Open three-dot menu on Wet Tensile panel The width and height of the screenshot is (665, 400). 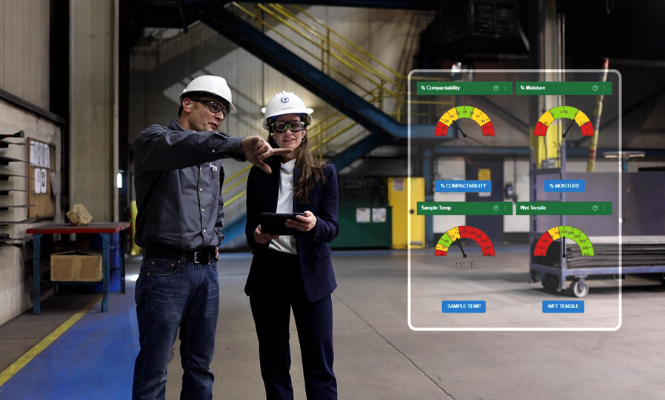pos(606,208)
